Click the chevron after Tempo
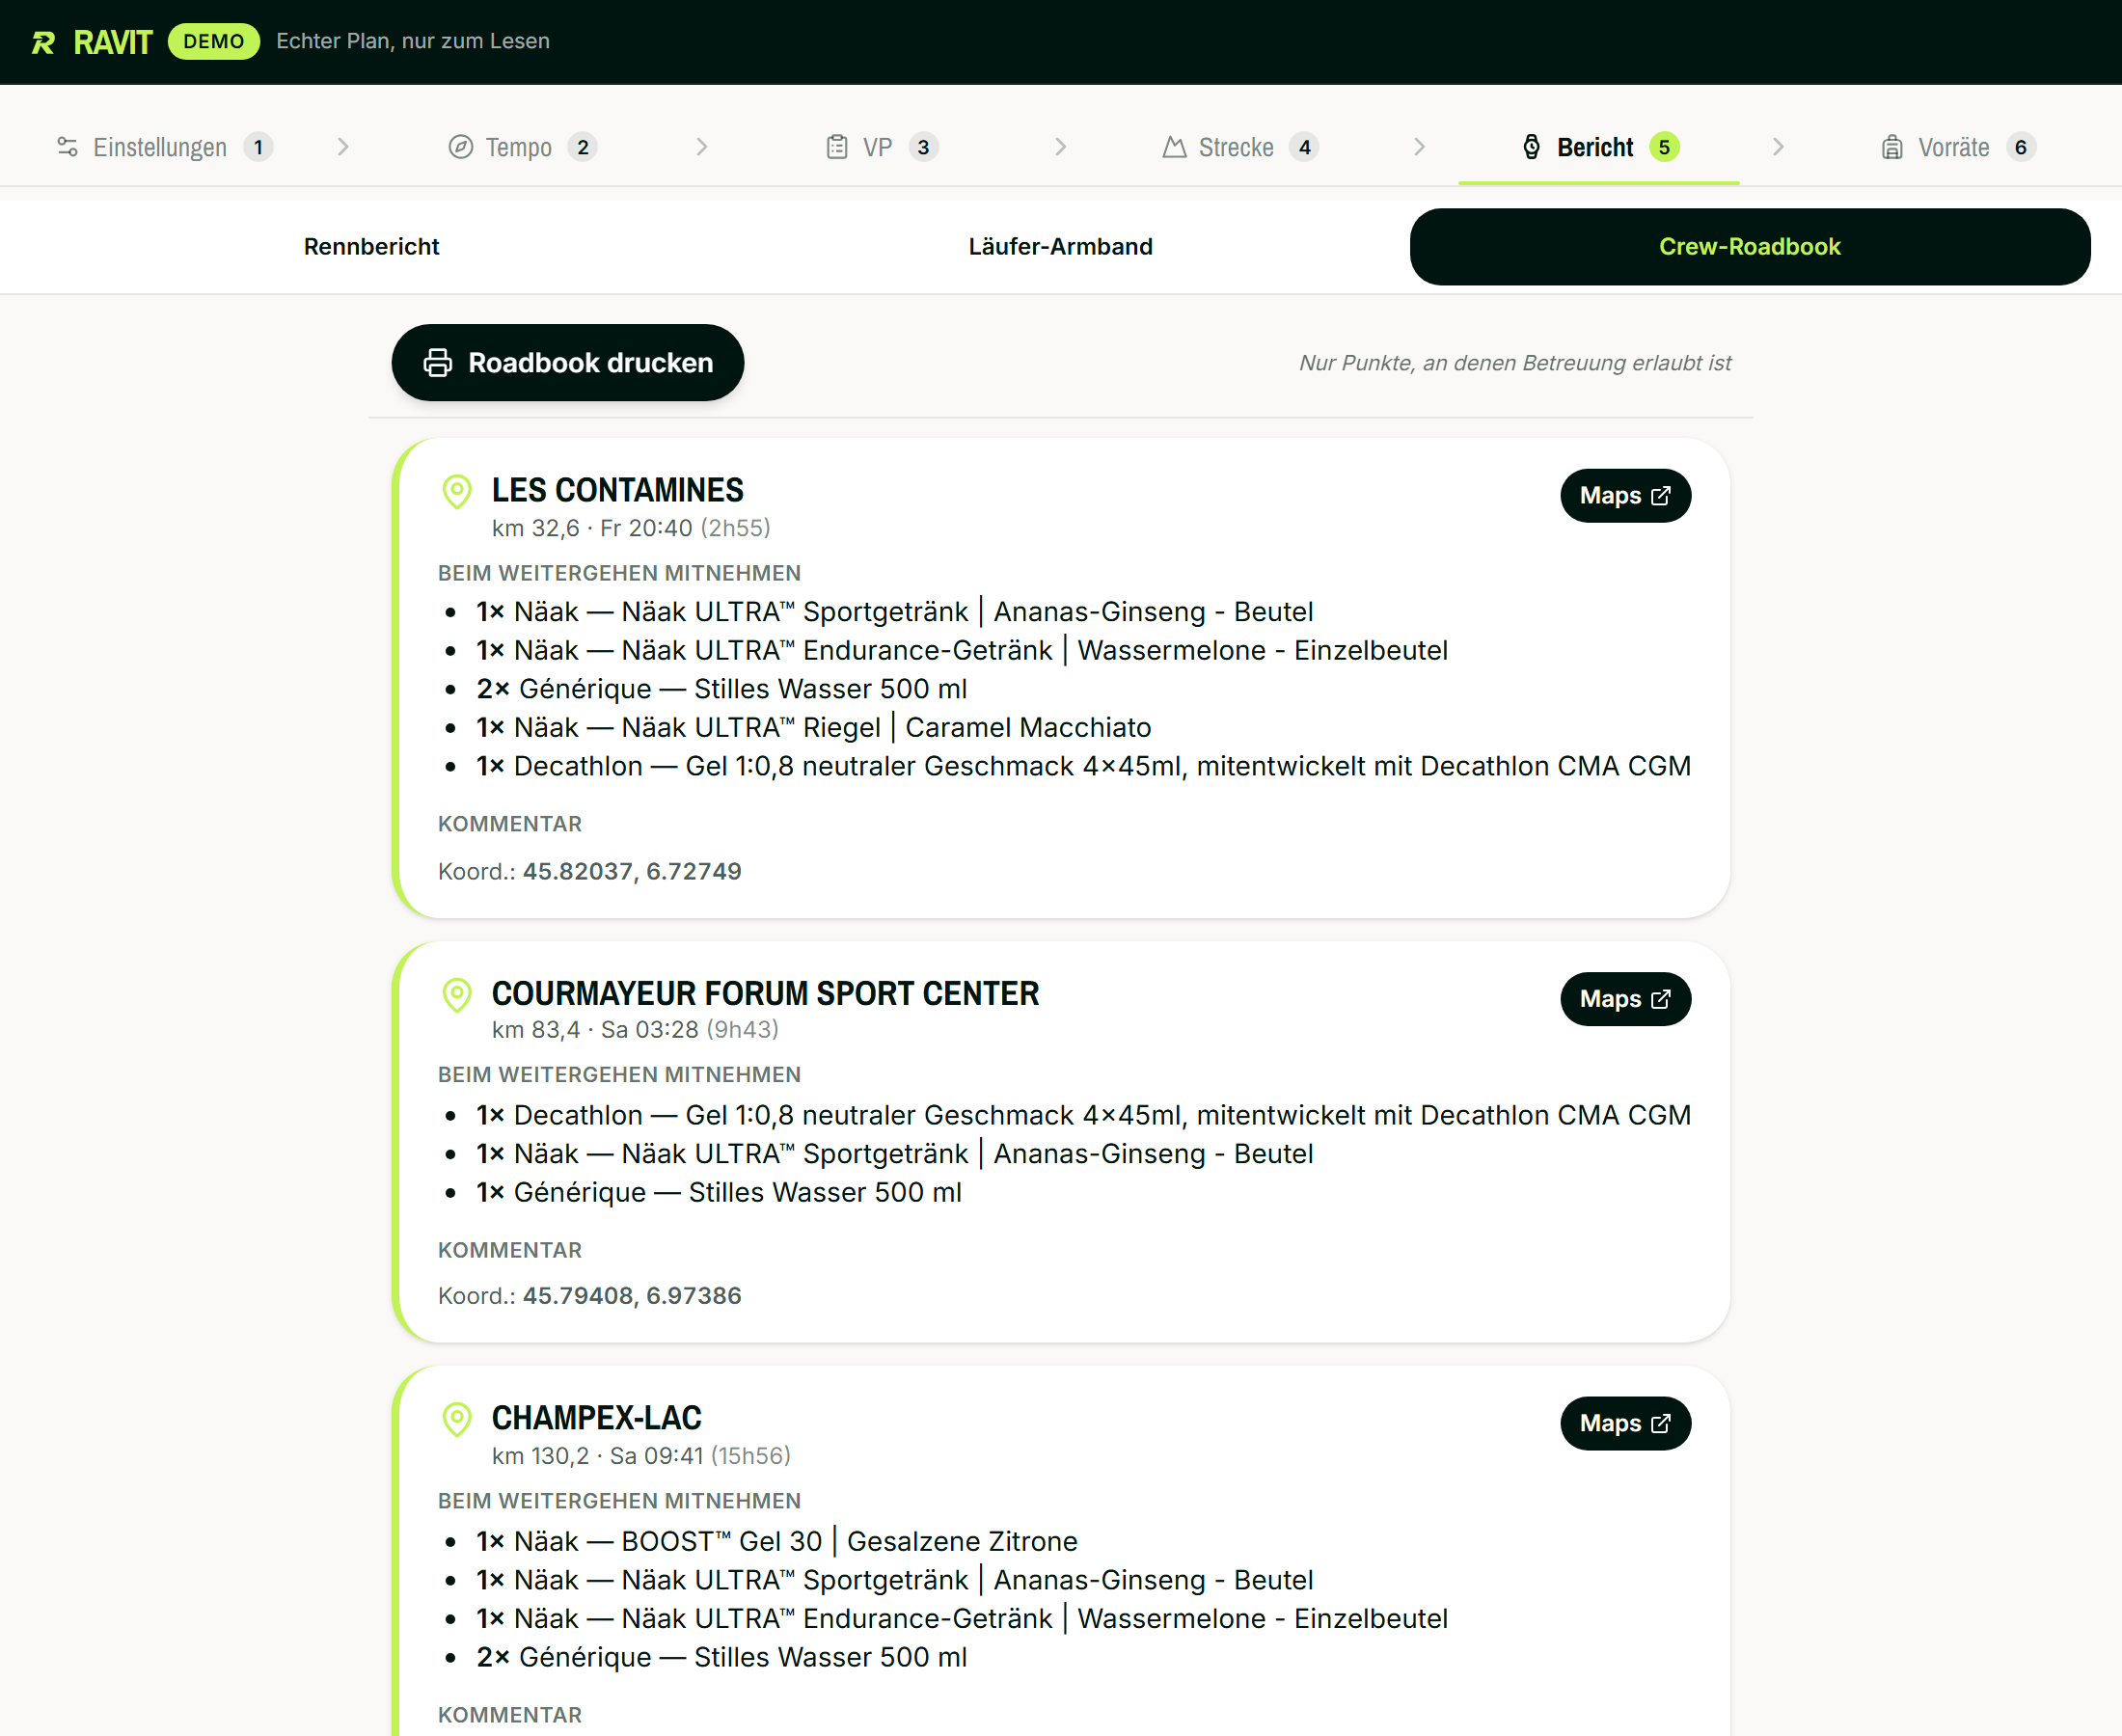The width and height of the screenshot is (2122, 1736). [702, 147]
